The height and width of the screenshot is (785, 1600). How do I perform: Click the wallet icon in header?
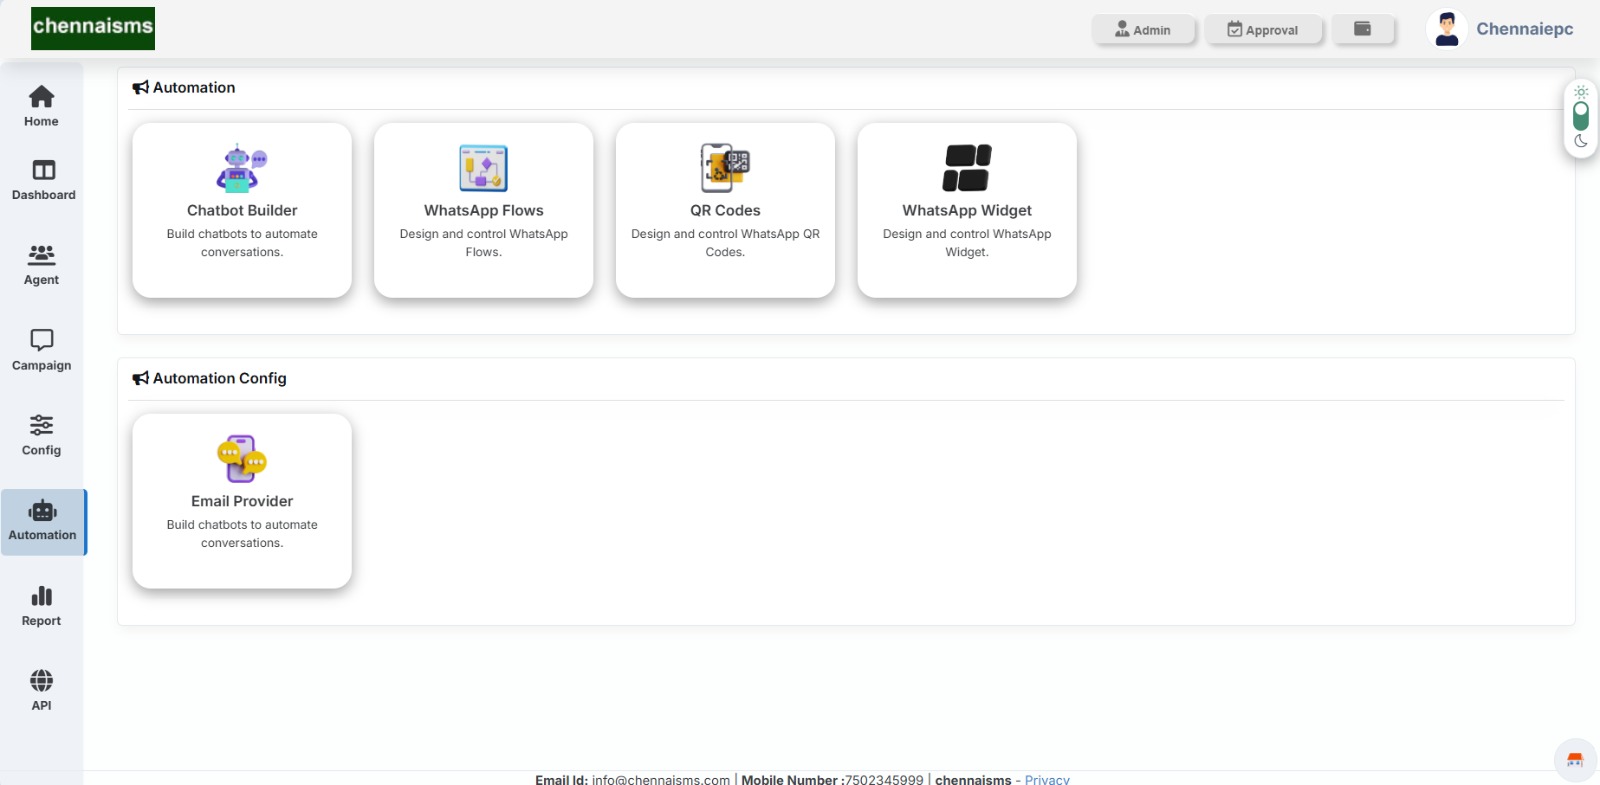click(x=1362, y=29)
